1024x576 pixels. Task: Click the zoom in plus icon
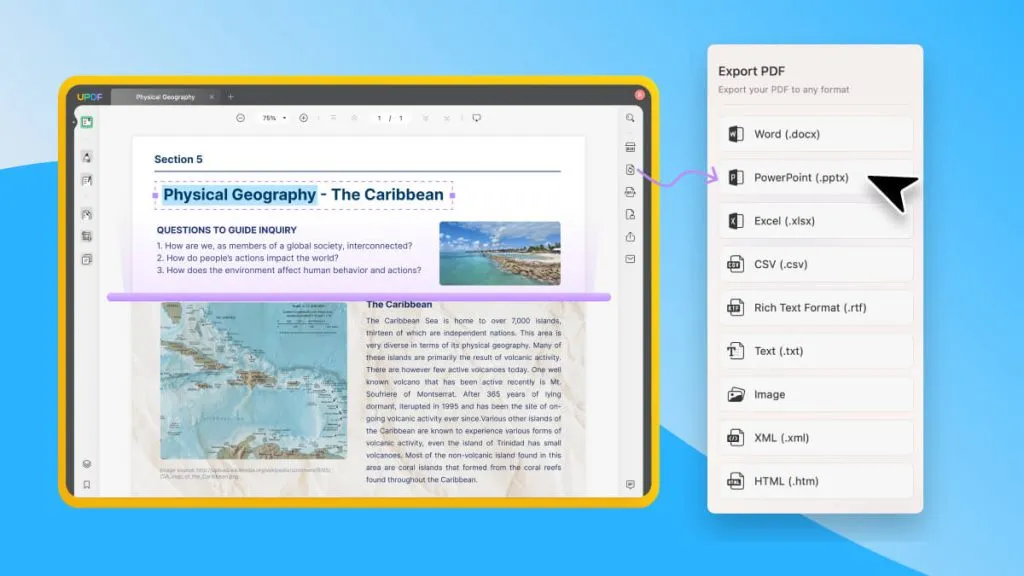(304, 118)
